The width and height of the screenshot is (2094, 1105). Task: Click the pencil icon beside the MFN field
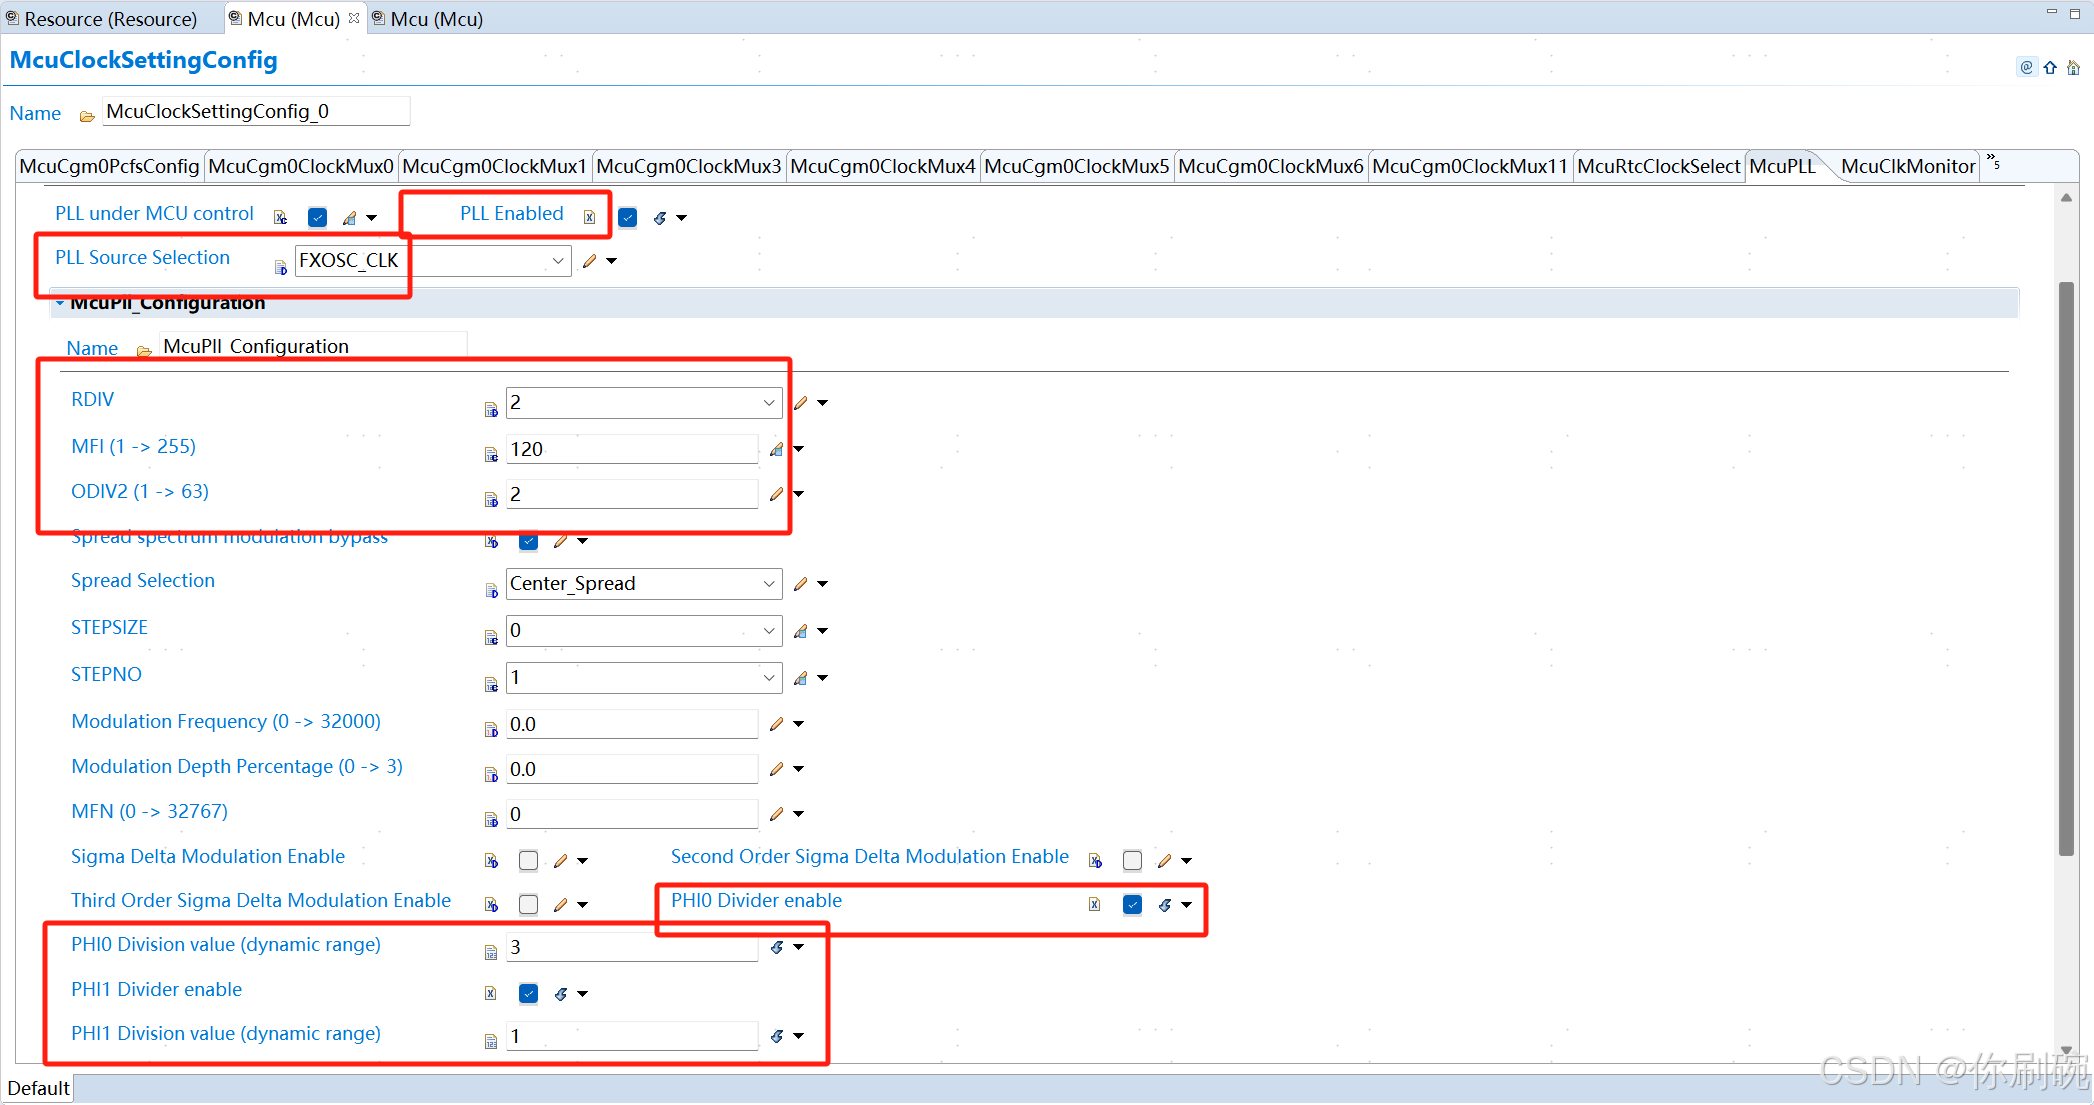pyautogui.click(x=777, y=814)
